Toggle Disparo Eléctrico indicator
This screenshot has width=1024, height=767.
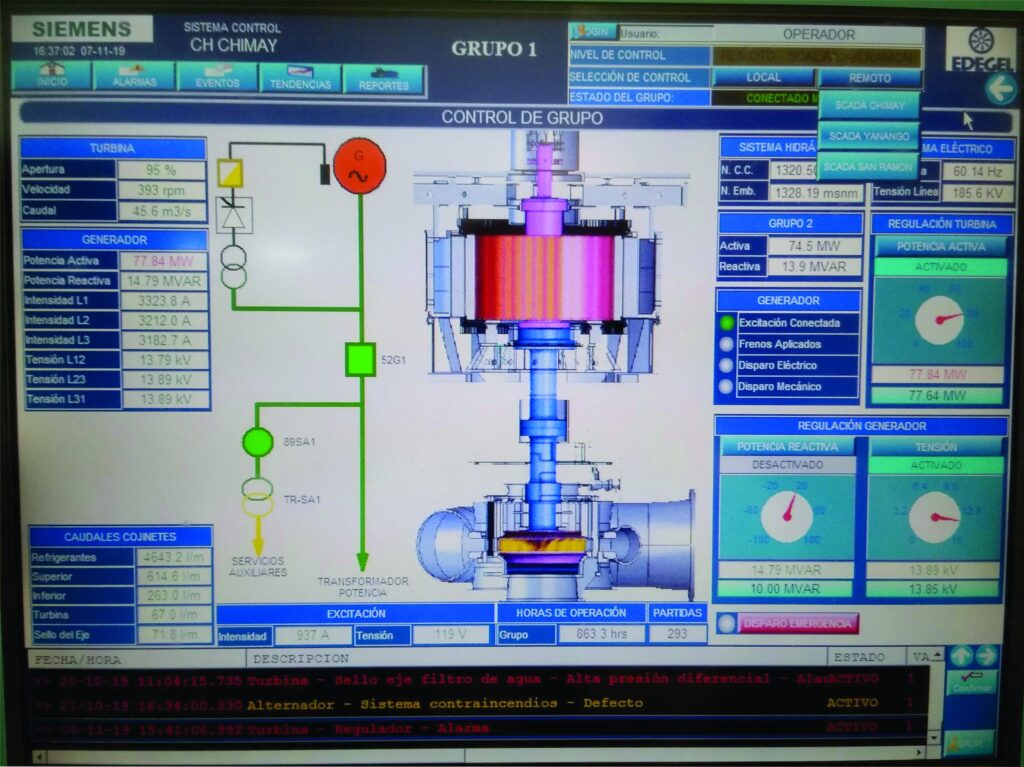(x=726, y=365)
